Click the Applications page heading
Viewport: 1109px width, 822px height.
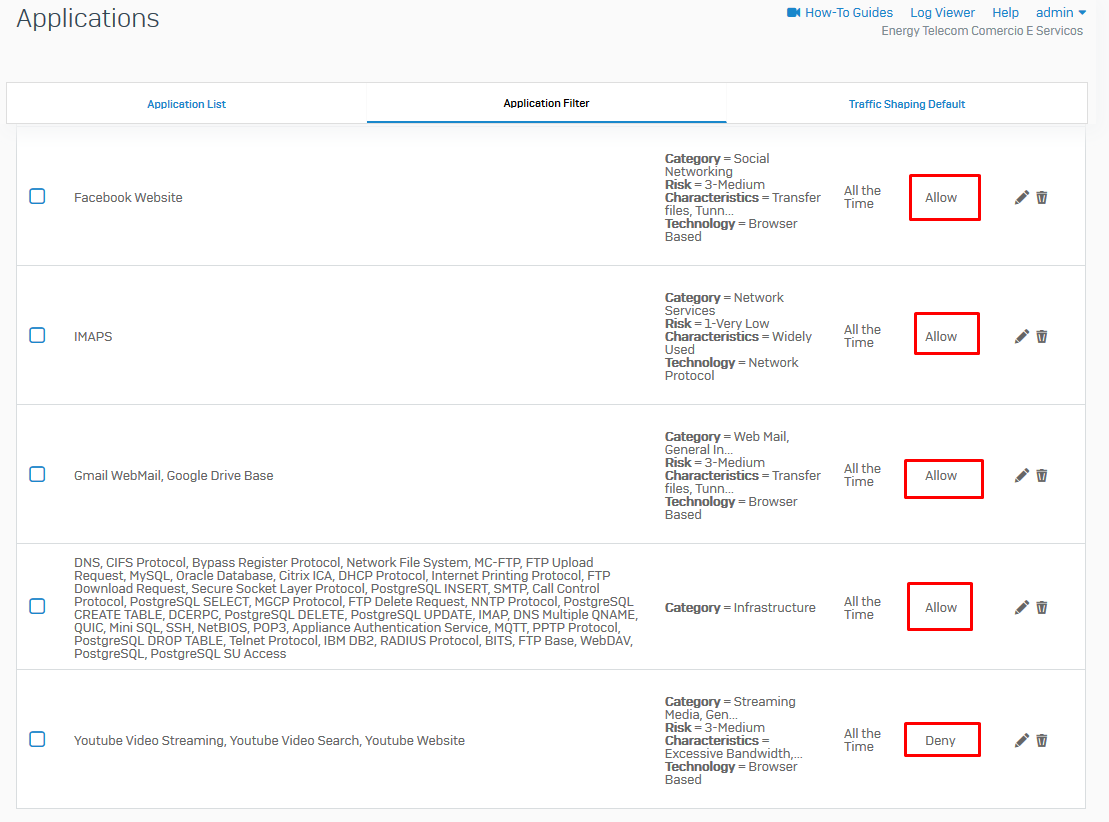88,18
